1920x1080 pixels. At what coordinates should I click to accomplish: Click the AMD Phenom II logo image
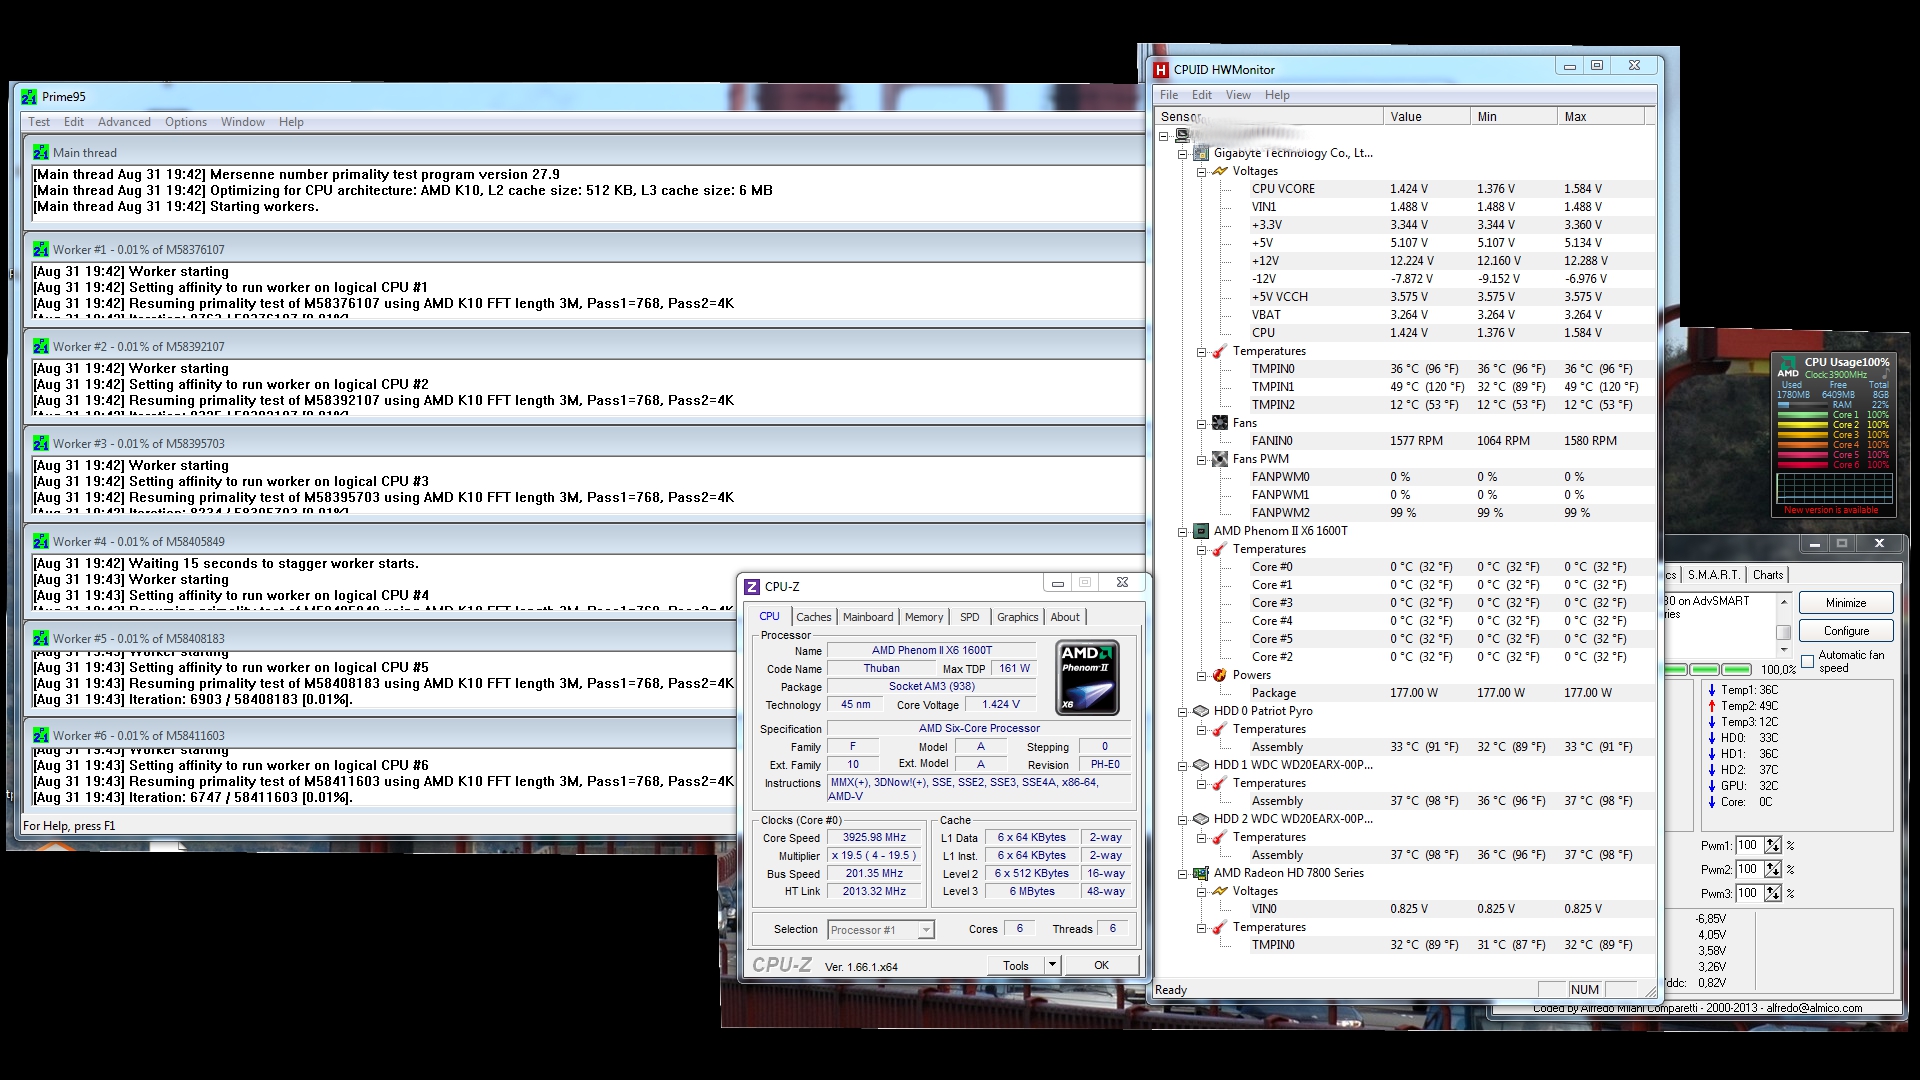point(1087,678)
